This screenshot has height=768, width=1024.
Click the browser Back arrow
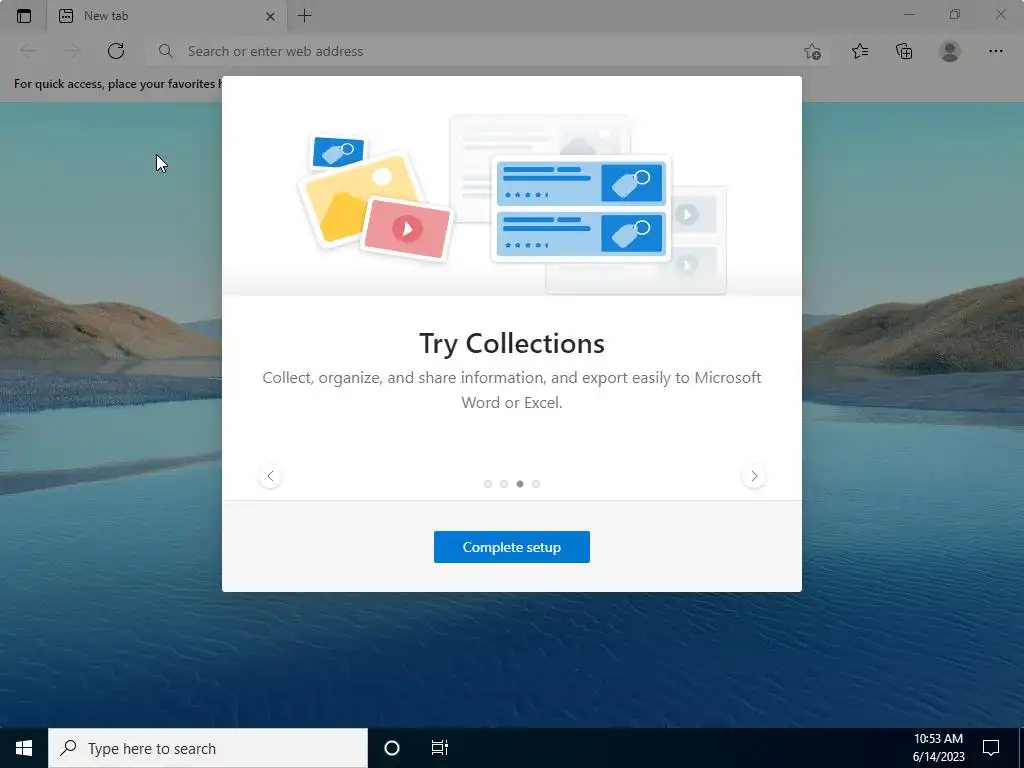click(x=28, y=51)
